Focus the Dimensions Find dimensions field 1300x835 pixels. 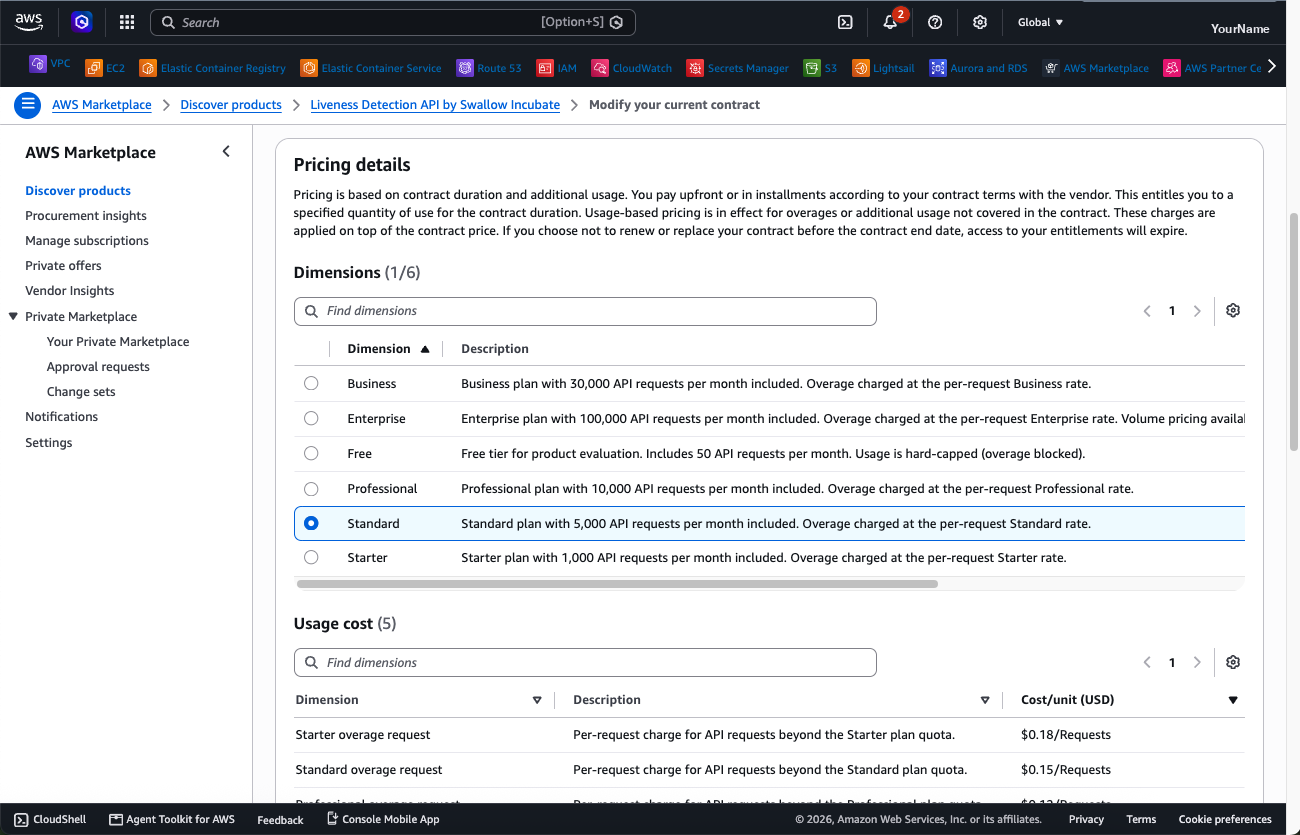pos(585,311)
